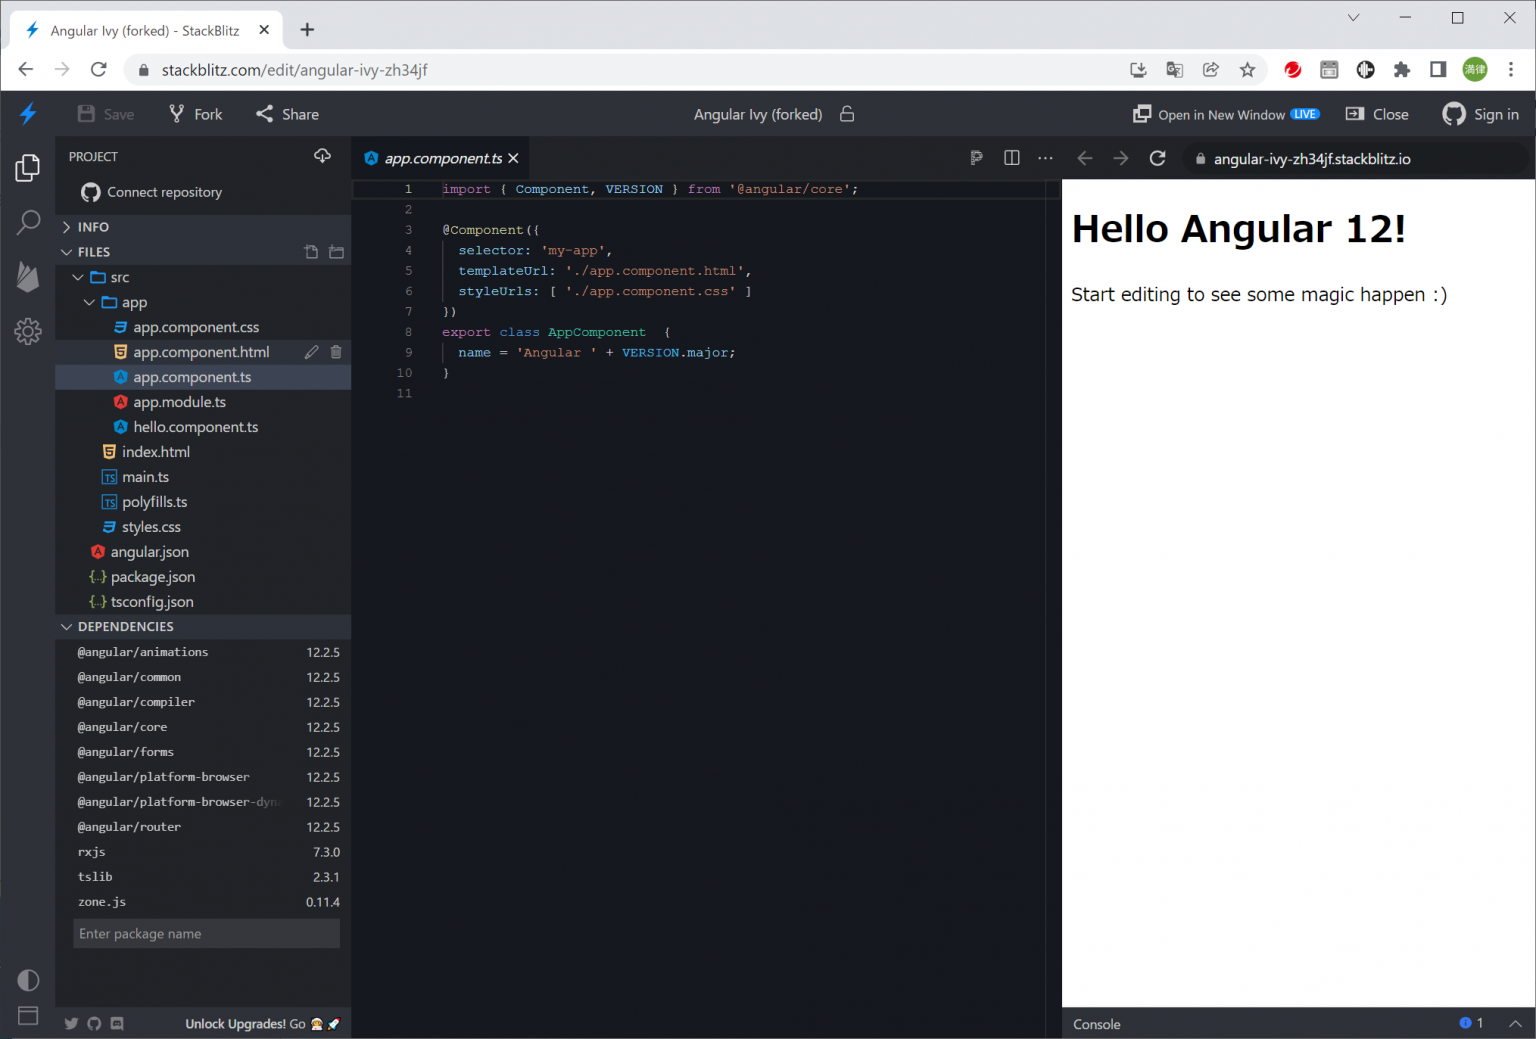Format code with the Prettier icon
Viewport: 1536px width, 1039px height.
(x=976, y=158)
